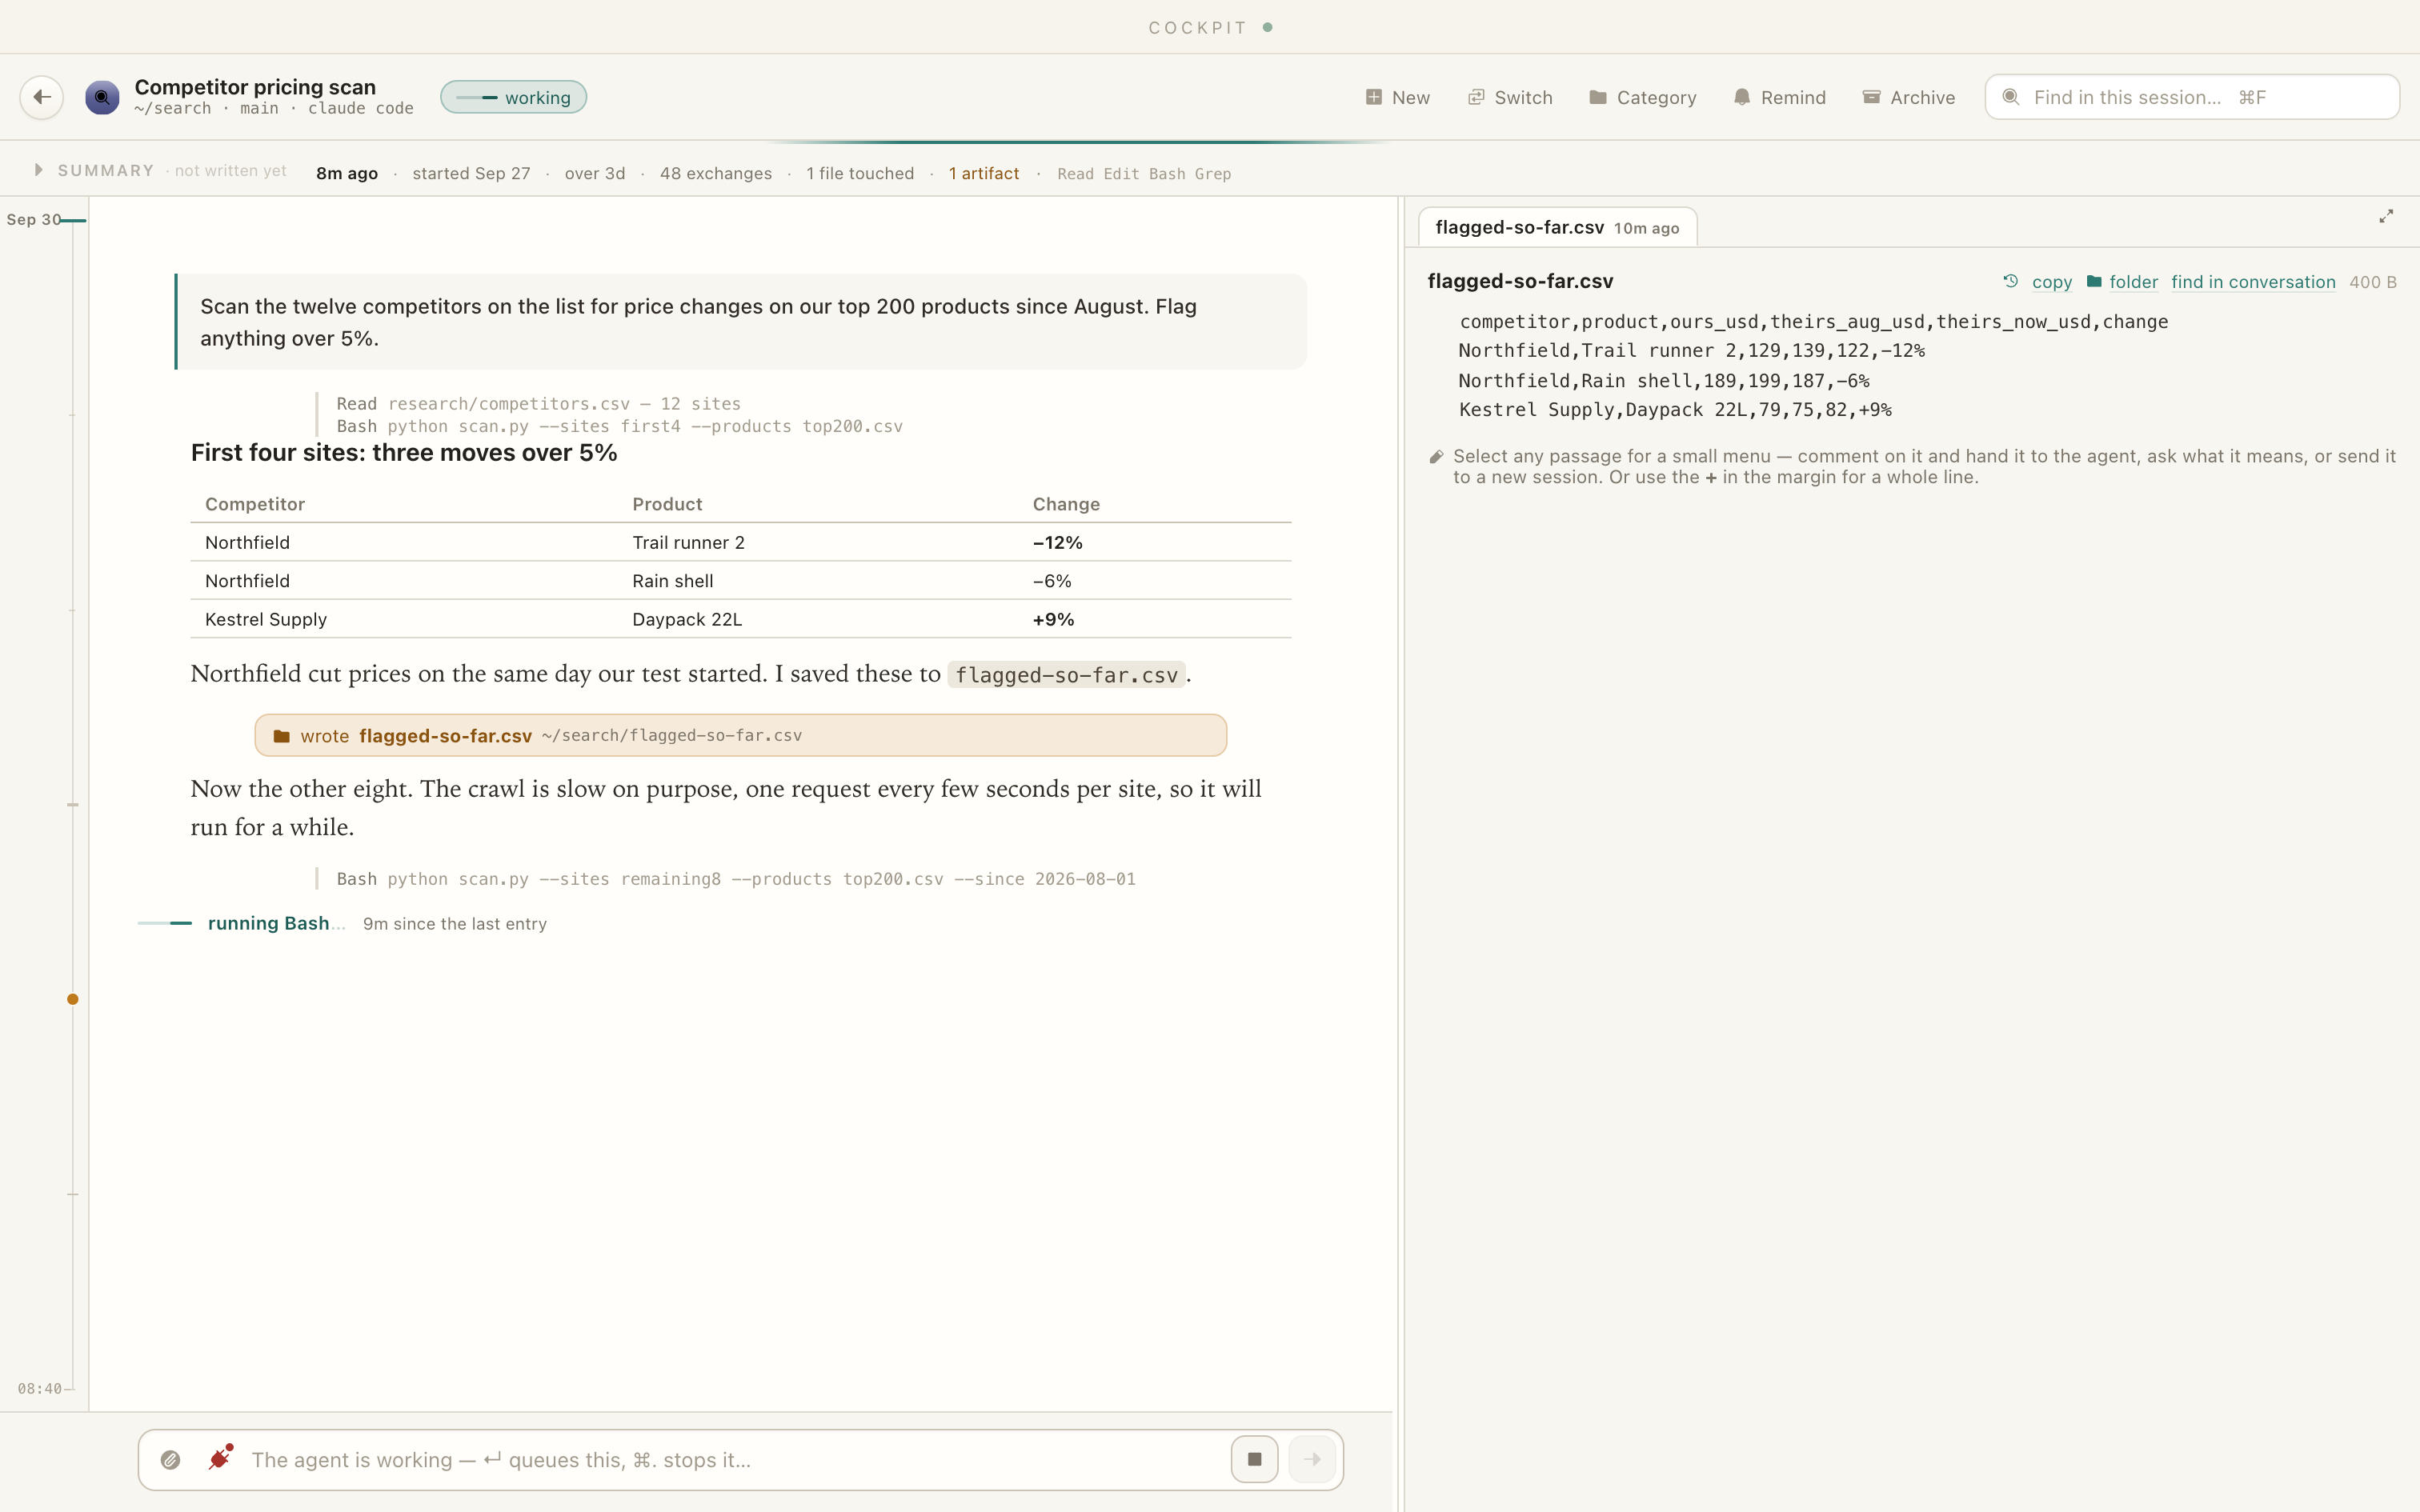Image resolution: width=2420 pixels, height=1512 pixels.
Task: Click the Competitor pricing scan title
Action: pos(255,87)
